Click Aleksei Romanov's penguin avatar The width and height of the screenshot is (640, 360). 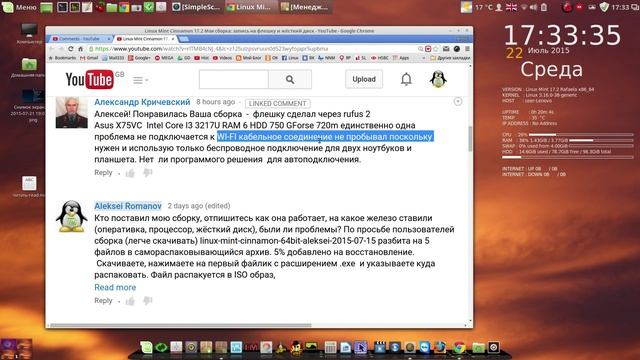(x=71, y=216)
